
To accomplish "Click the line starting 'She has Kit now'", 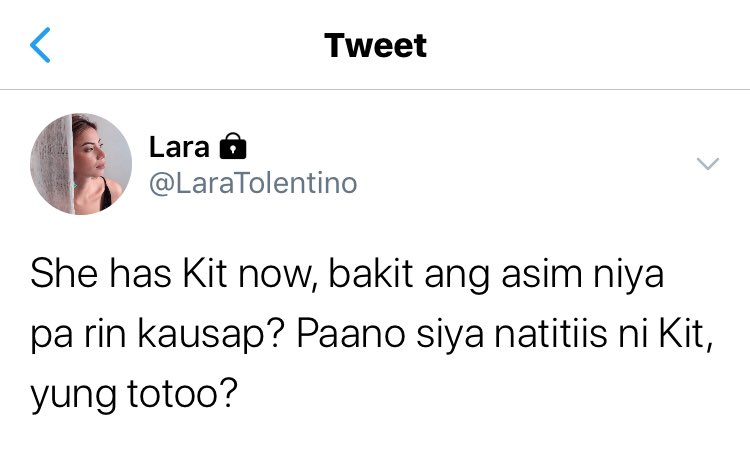I will (x=347, y=274).
